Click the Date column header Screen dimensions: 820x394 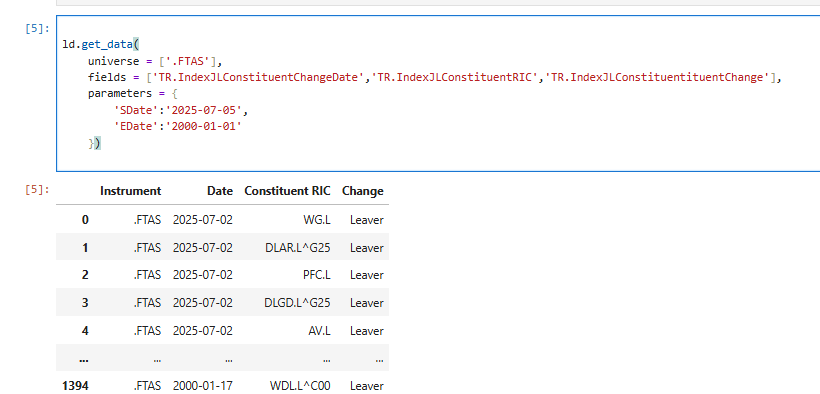[220, 191]
